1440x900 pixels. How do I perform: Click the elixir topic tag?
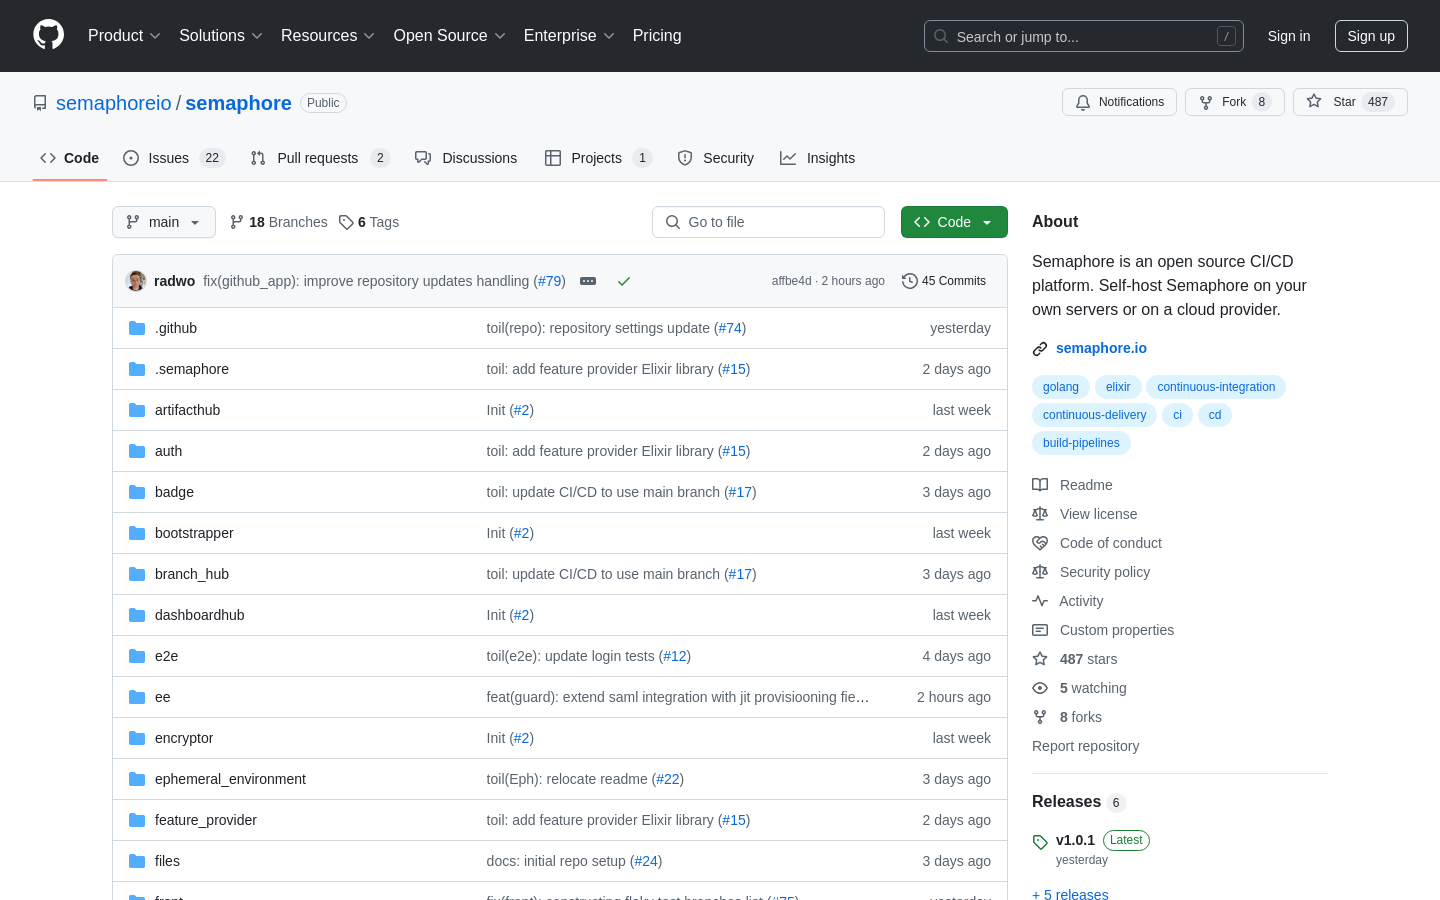pos(1118,387)
